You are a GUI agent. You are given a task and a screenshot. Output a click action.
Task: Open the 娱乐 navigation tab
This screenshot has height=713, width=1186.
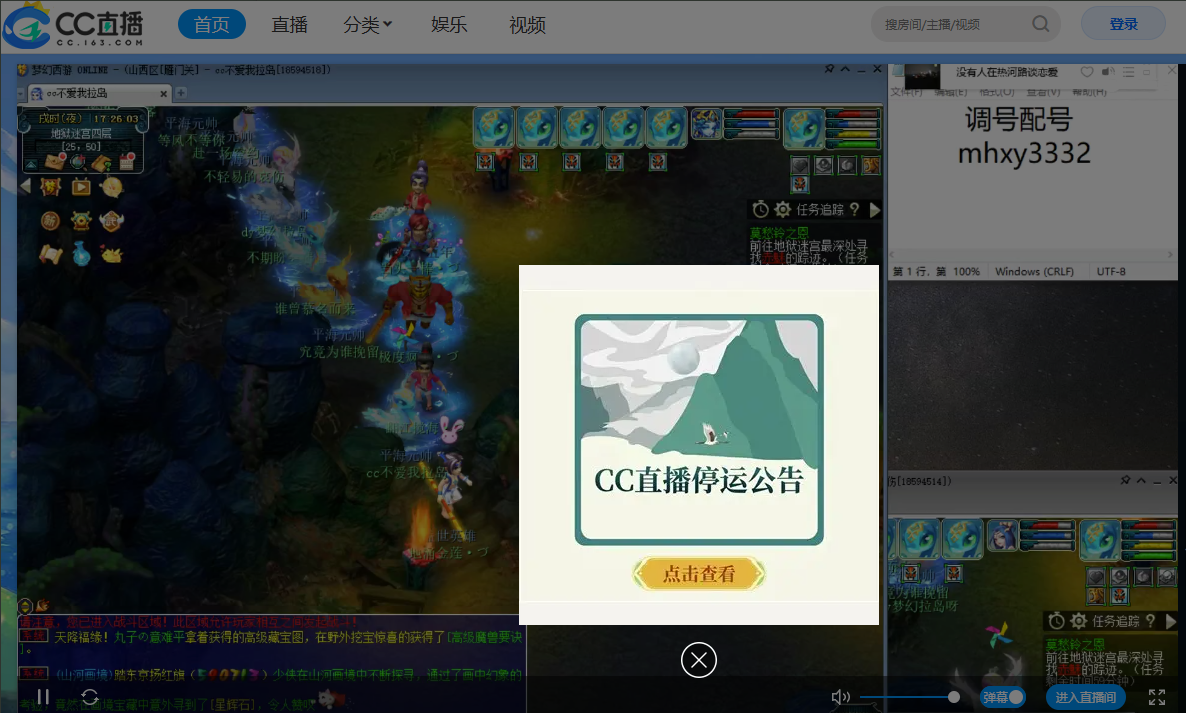click(449, 25)
